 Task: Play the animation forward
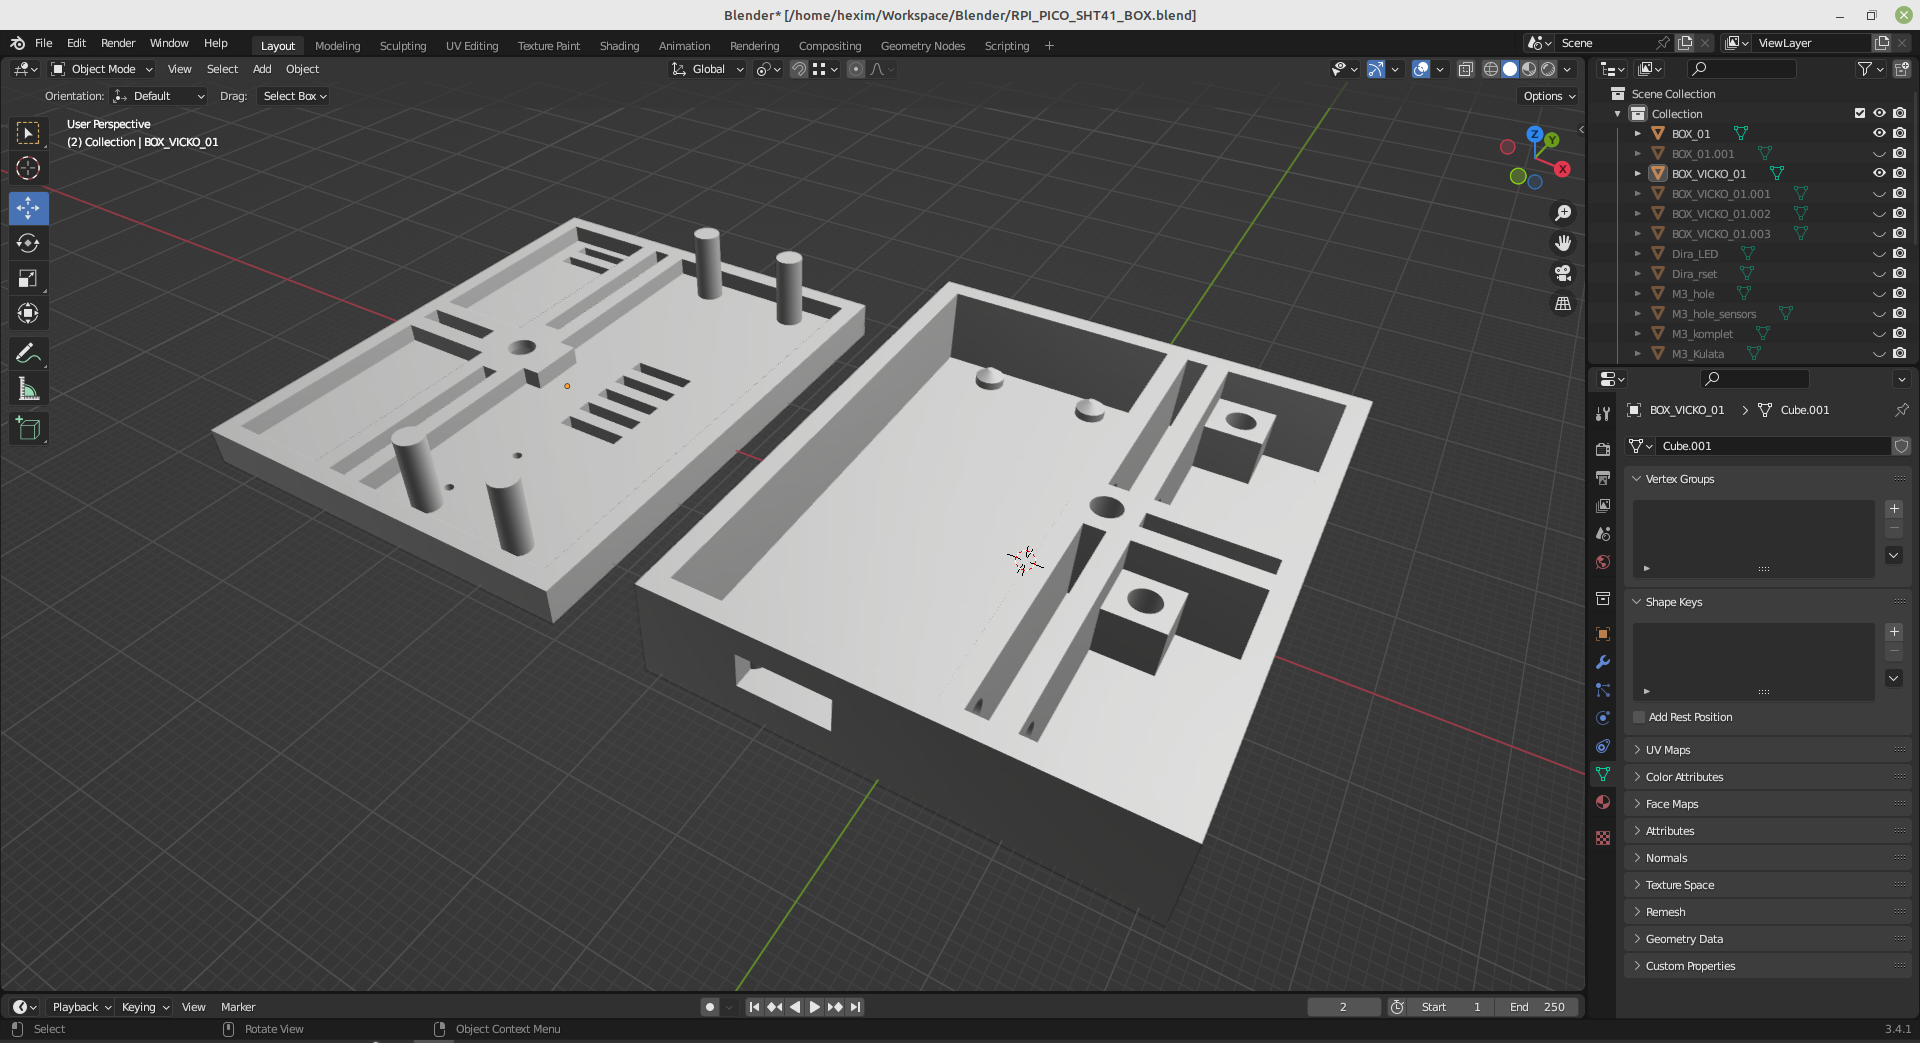815,1007
